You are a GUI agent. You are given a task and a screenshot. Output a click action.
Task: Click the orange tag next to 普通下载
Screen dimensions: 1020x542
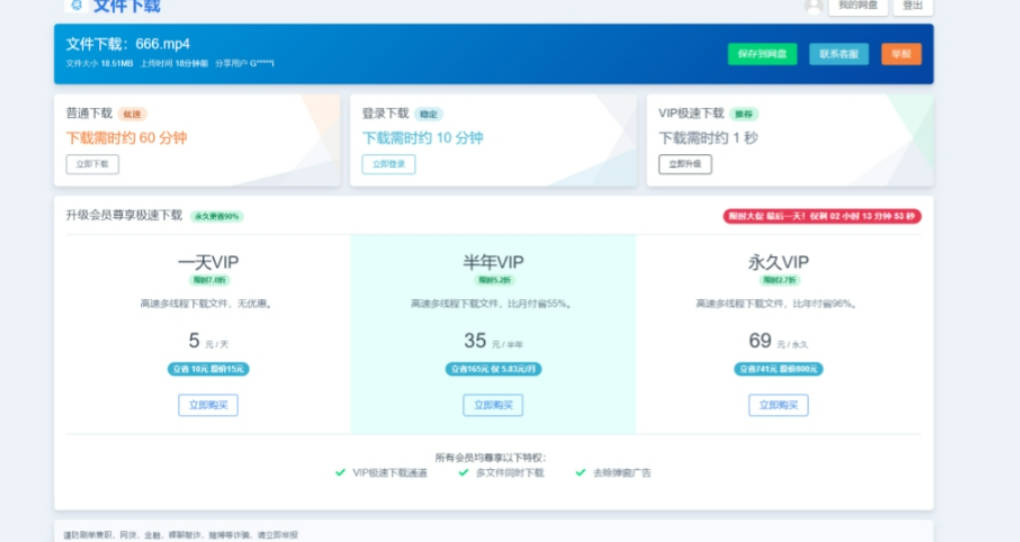pos(132,114)
